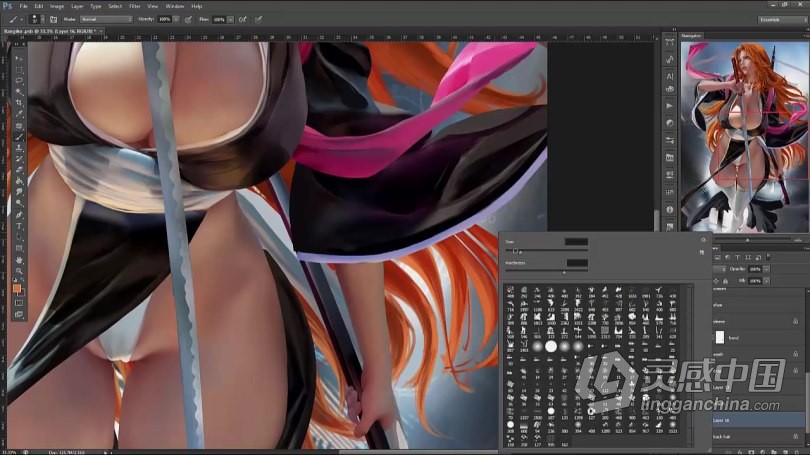Image resolution: width=810 pixels, height=455 pixels.
Task: Select the Healing Brush tool
Action: click(x=19, y=125)
